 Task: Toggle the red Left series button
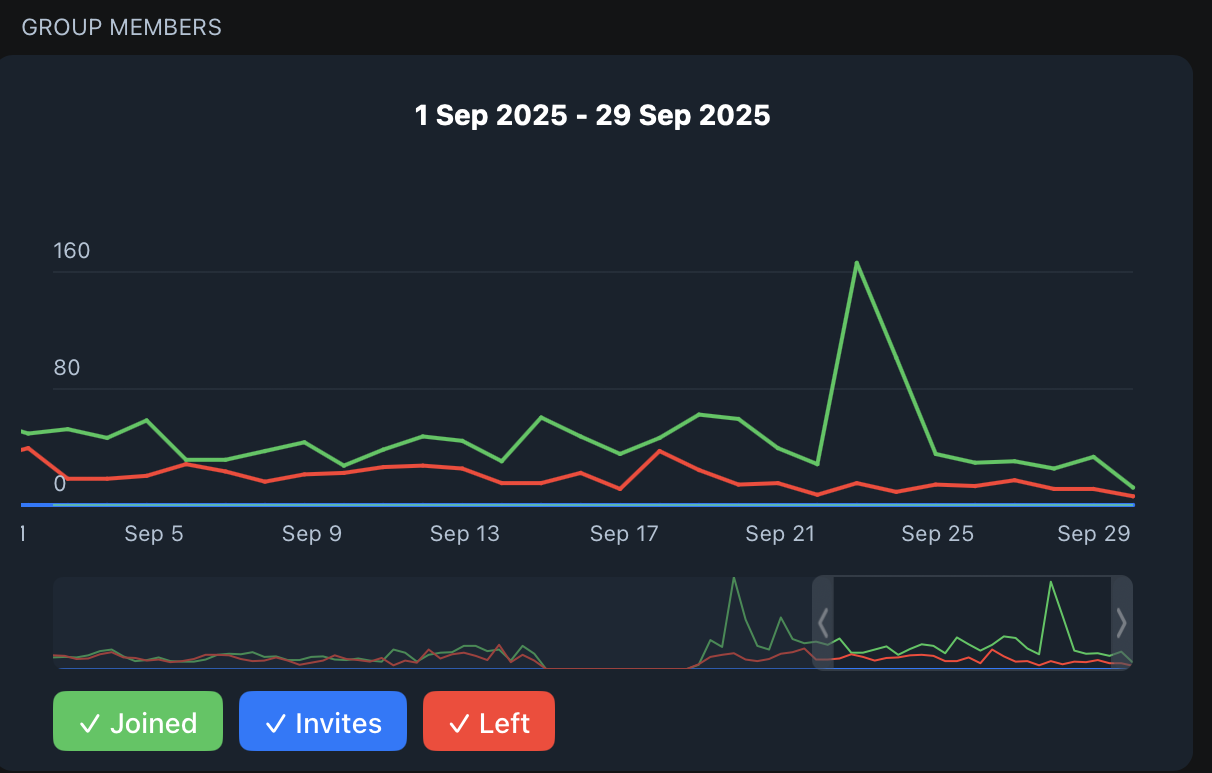[x=489, y=721]
